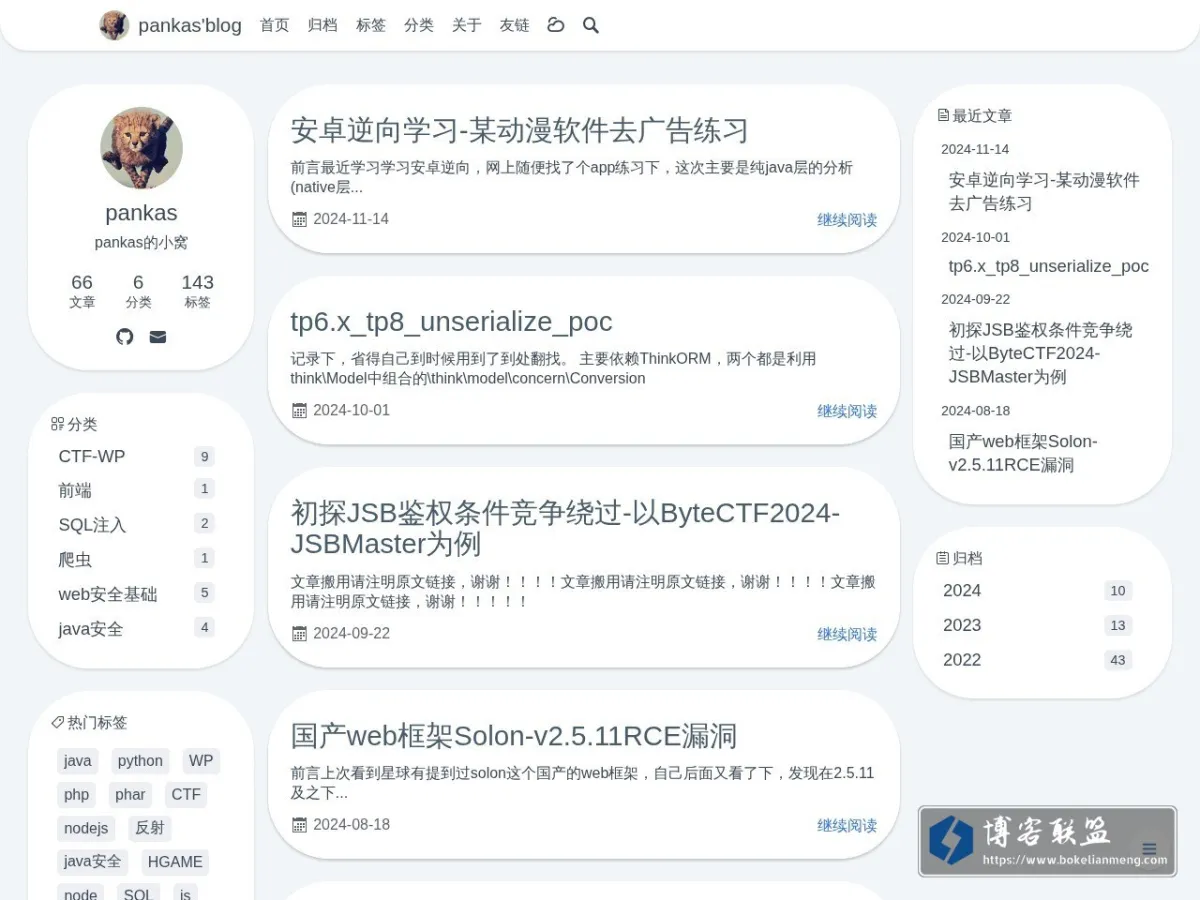
Task: Open 友链 in the navigation bar
Action: click(515, 25)
